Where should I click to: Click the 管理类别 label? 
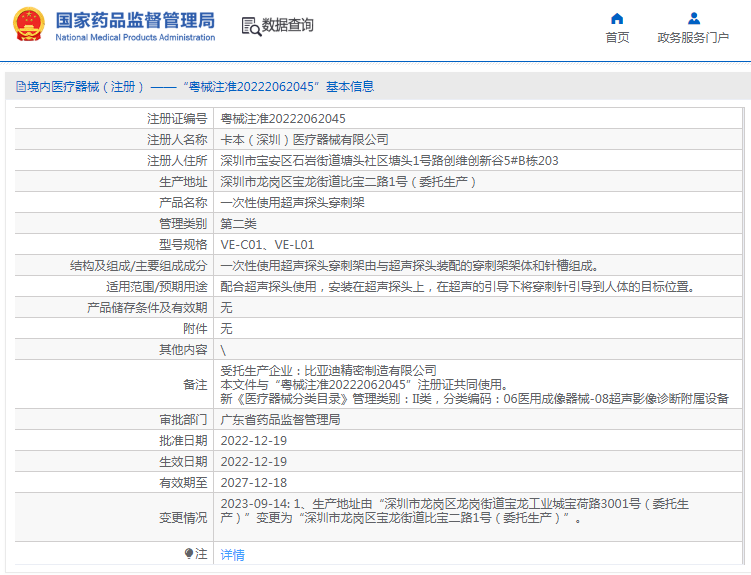pyautogui.click(x=183, y=224)
